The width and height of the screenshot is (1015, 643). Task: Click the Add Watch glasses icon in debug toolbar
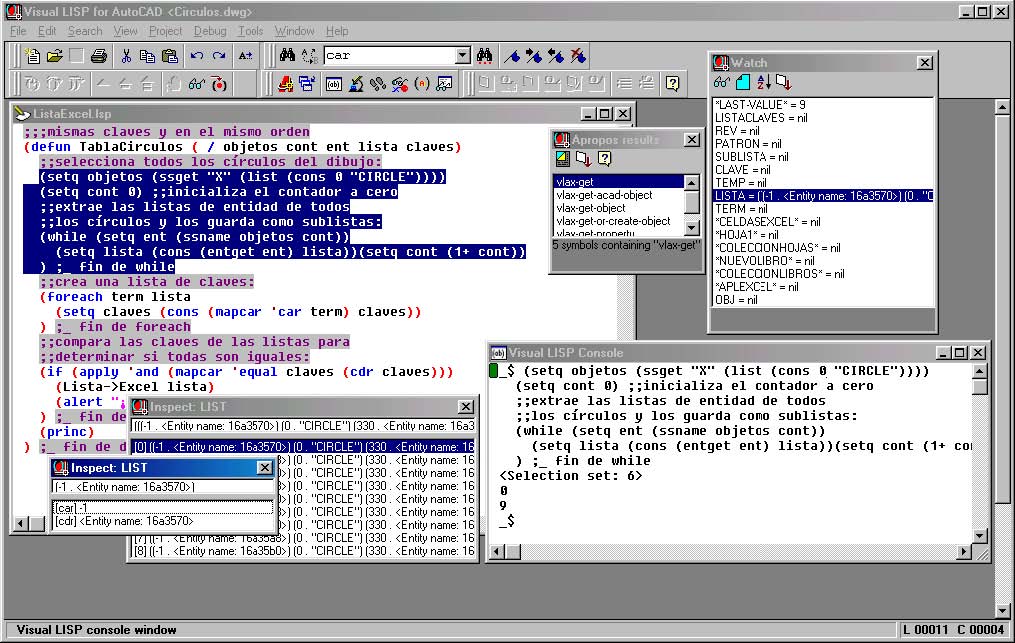click(197, 84)
